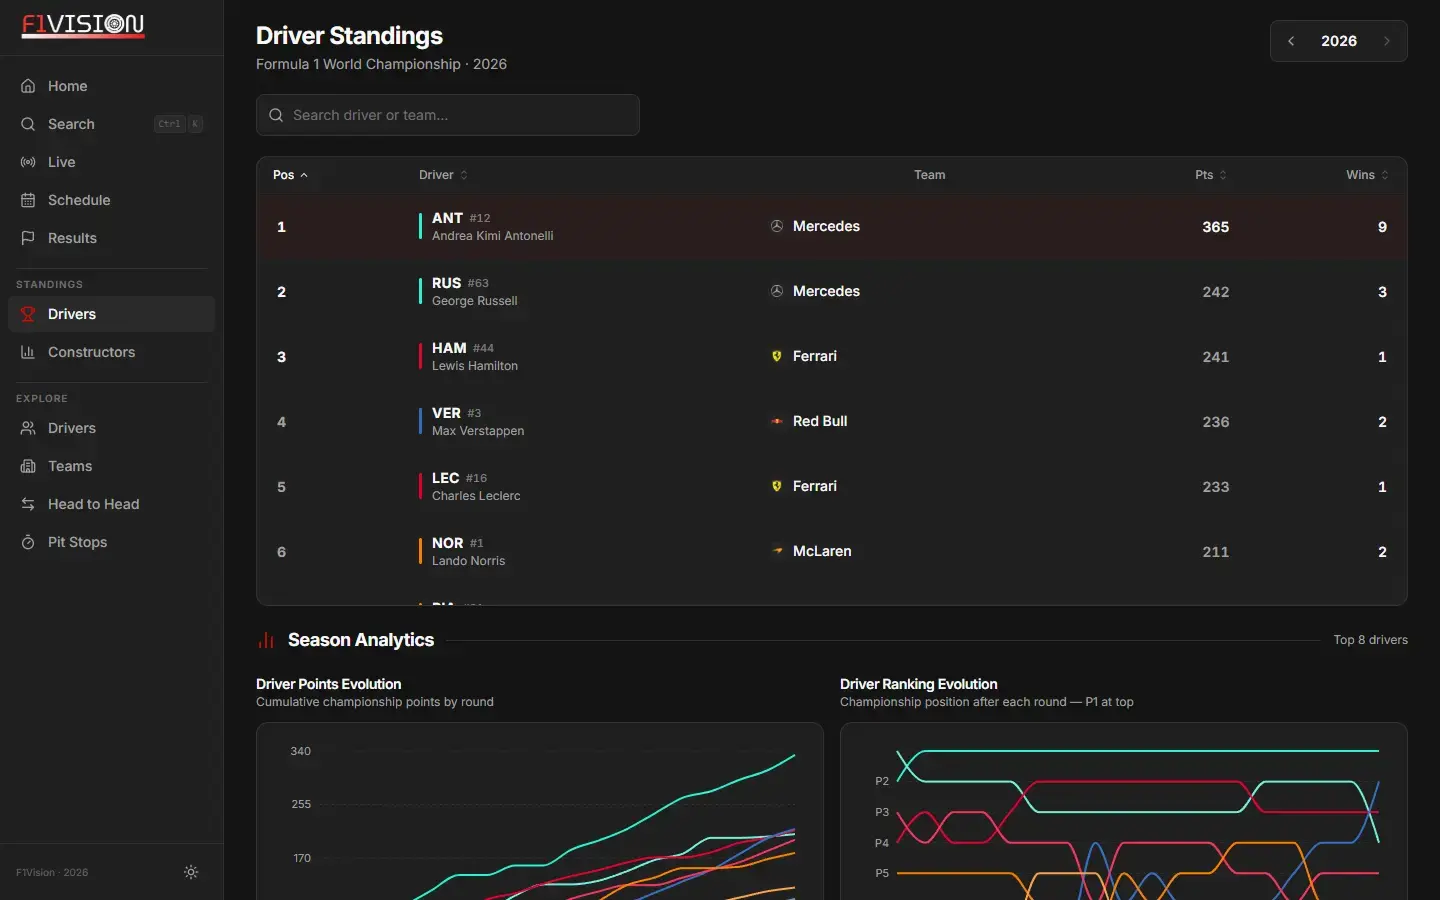Go to previous season with left chevron
This screenshot has width=1440, height=900.
pos(1291,41)
